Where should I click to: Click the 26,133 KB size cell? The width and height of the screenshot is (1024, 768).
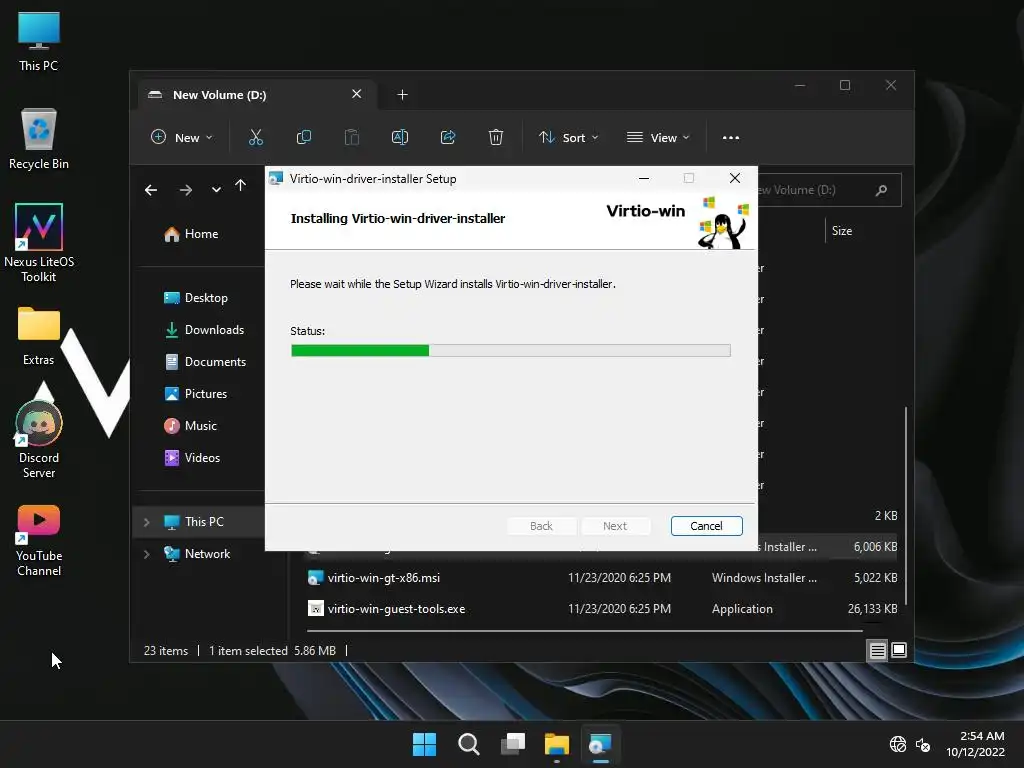point(872,609)
